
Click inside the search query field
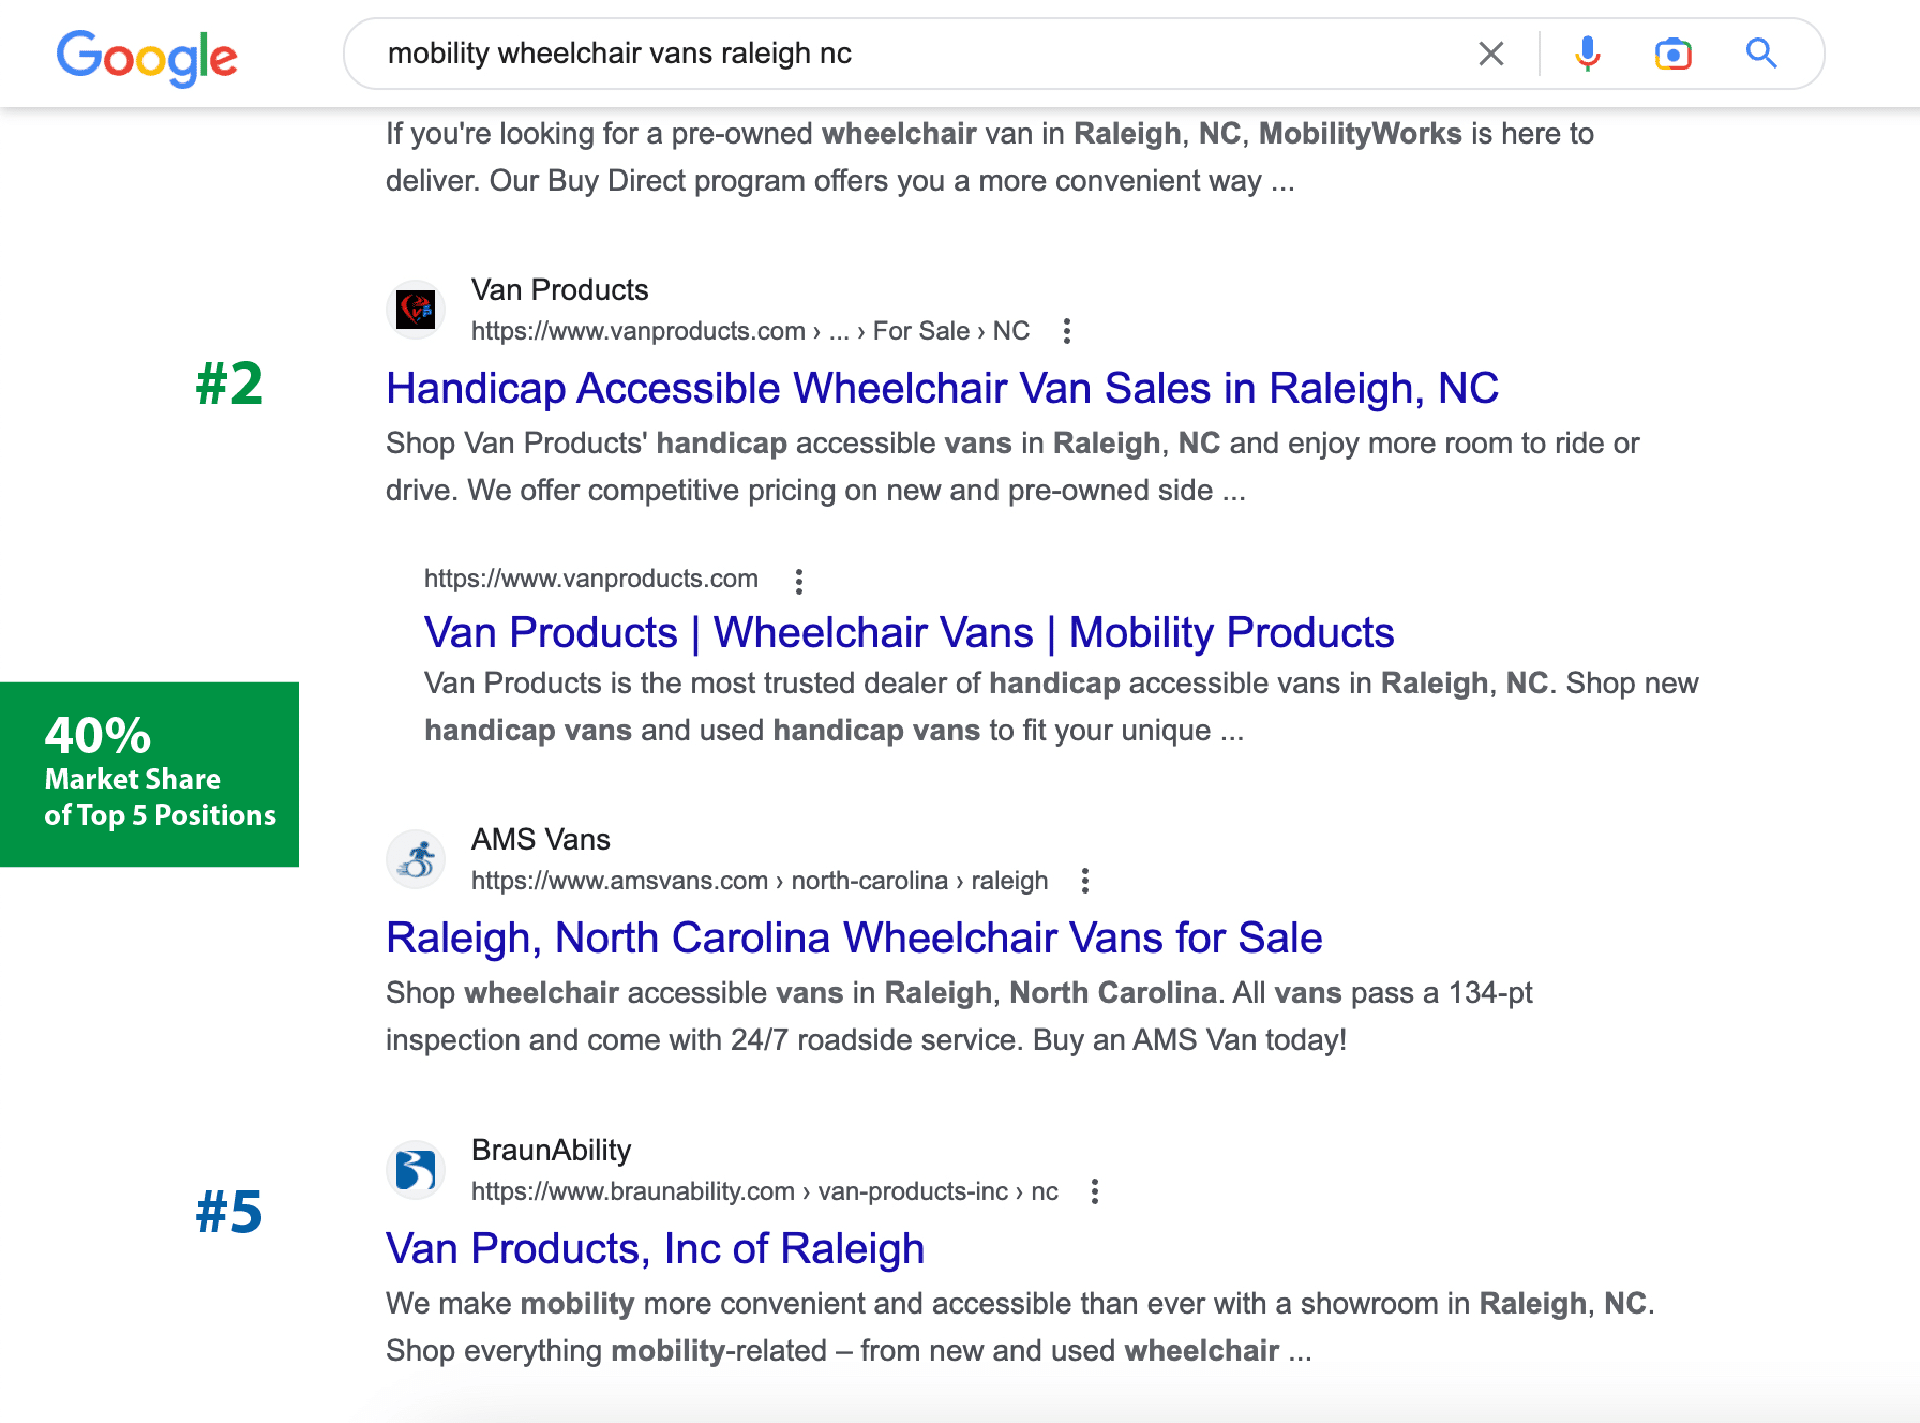tap(900, 54)
